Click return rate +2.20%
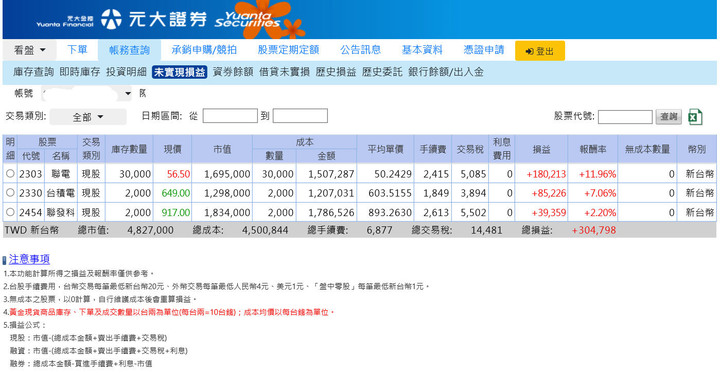 (600, 212)
